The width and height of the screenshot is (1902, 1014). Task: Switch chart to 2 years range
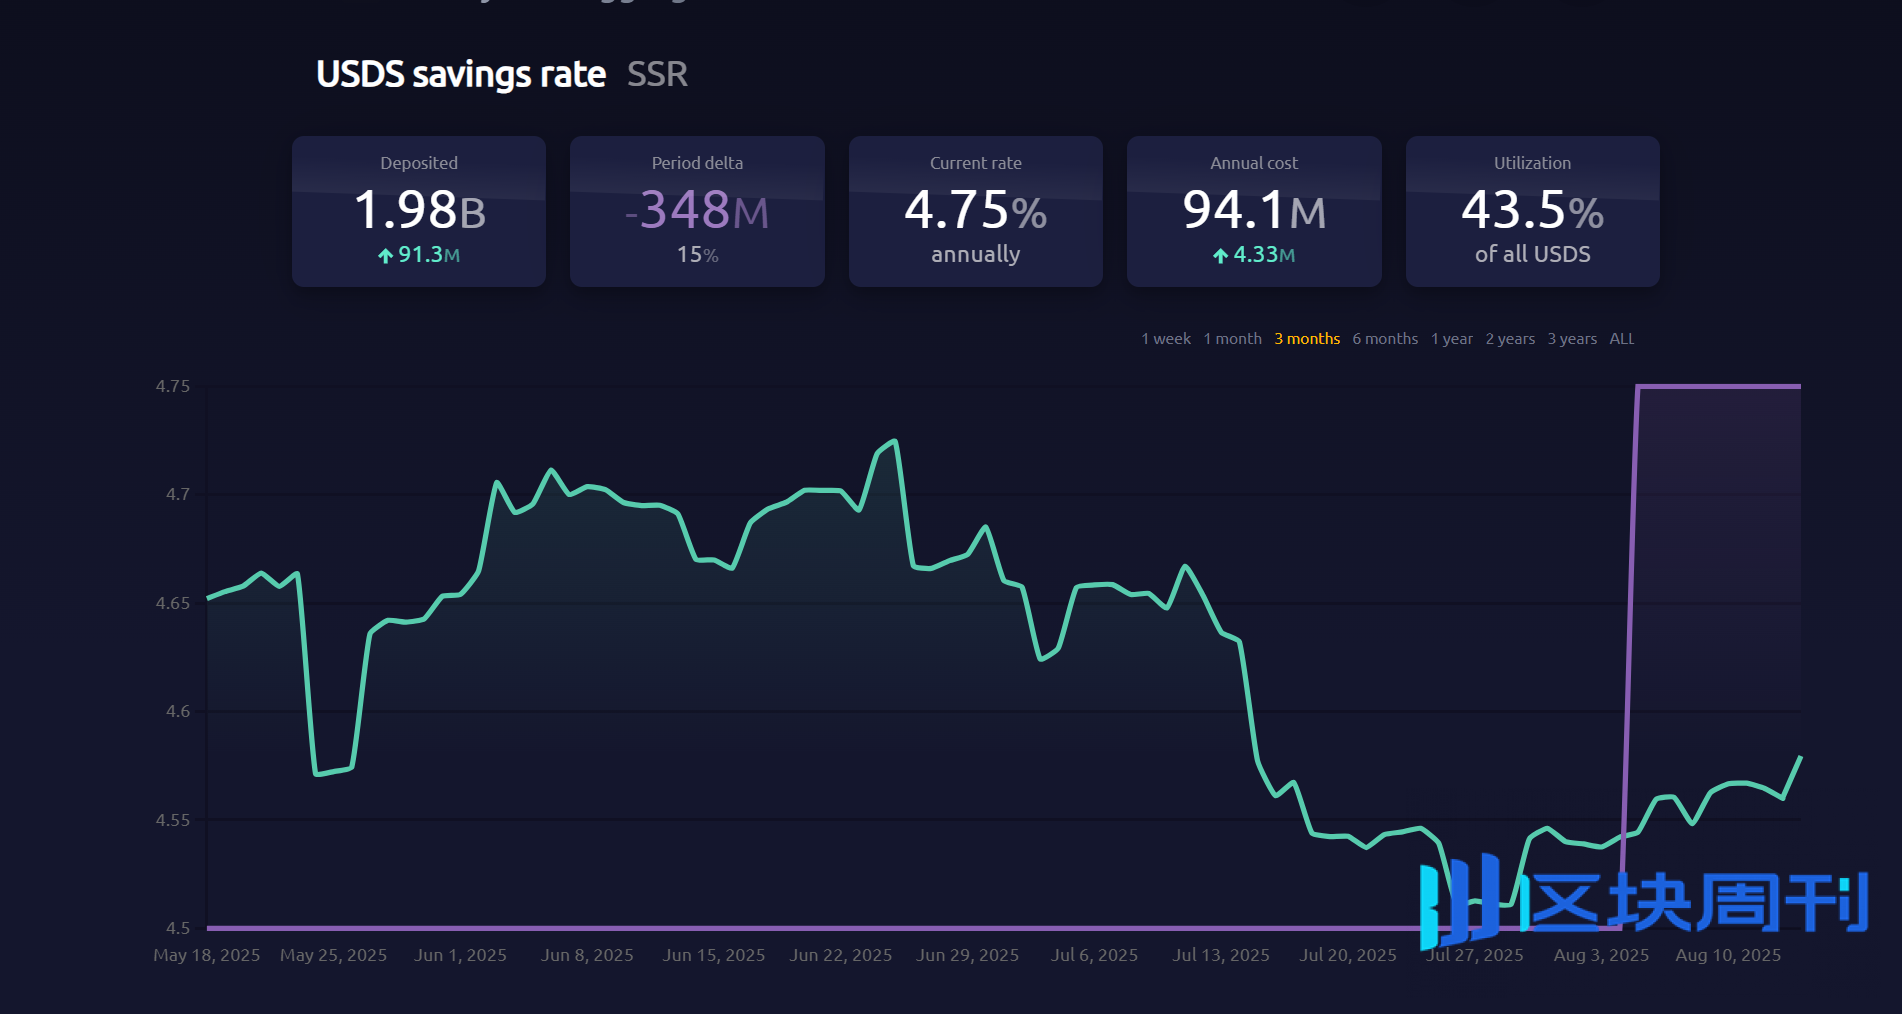click(x=1510, y=339)
